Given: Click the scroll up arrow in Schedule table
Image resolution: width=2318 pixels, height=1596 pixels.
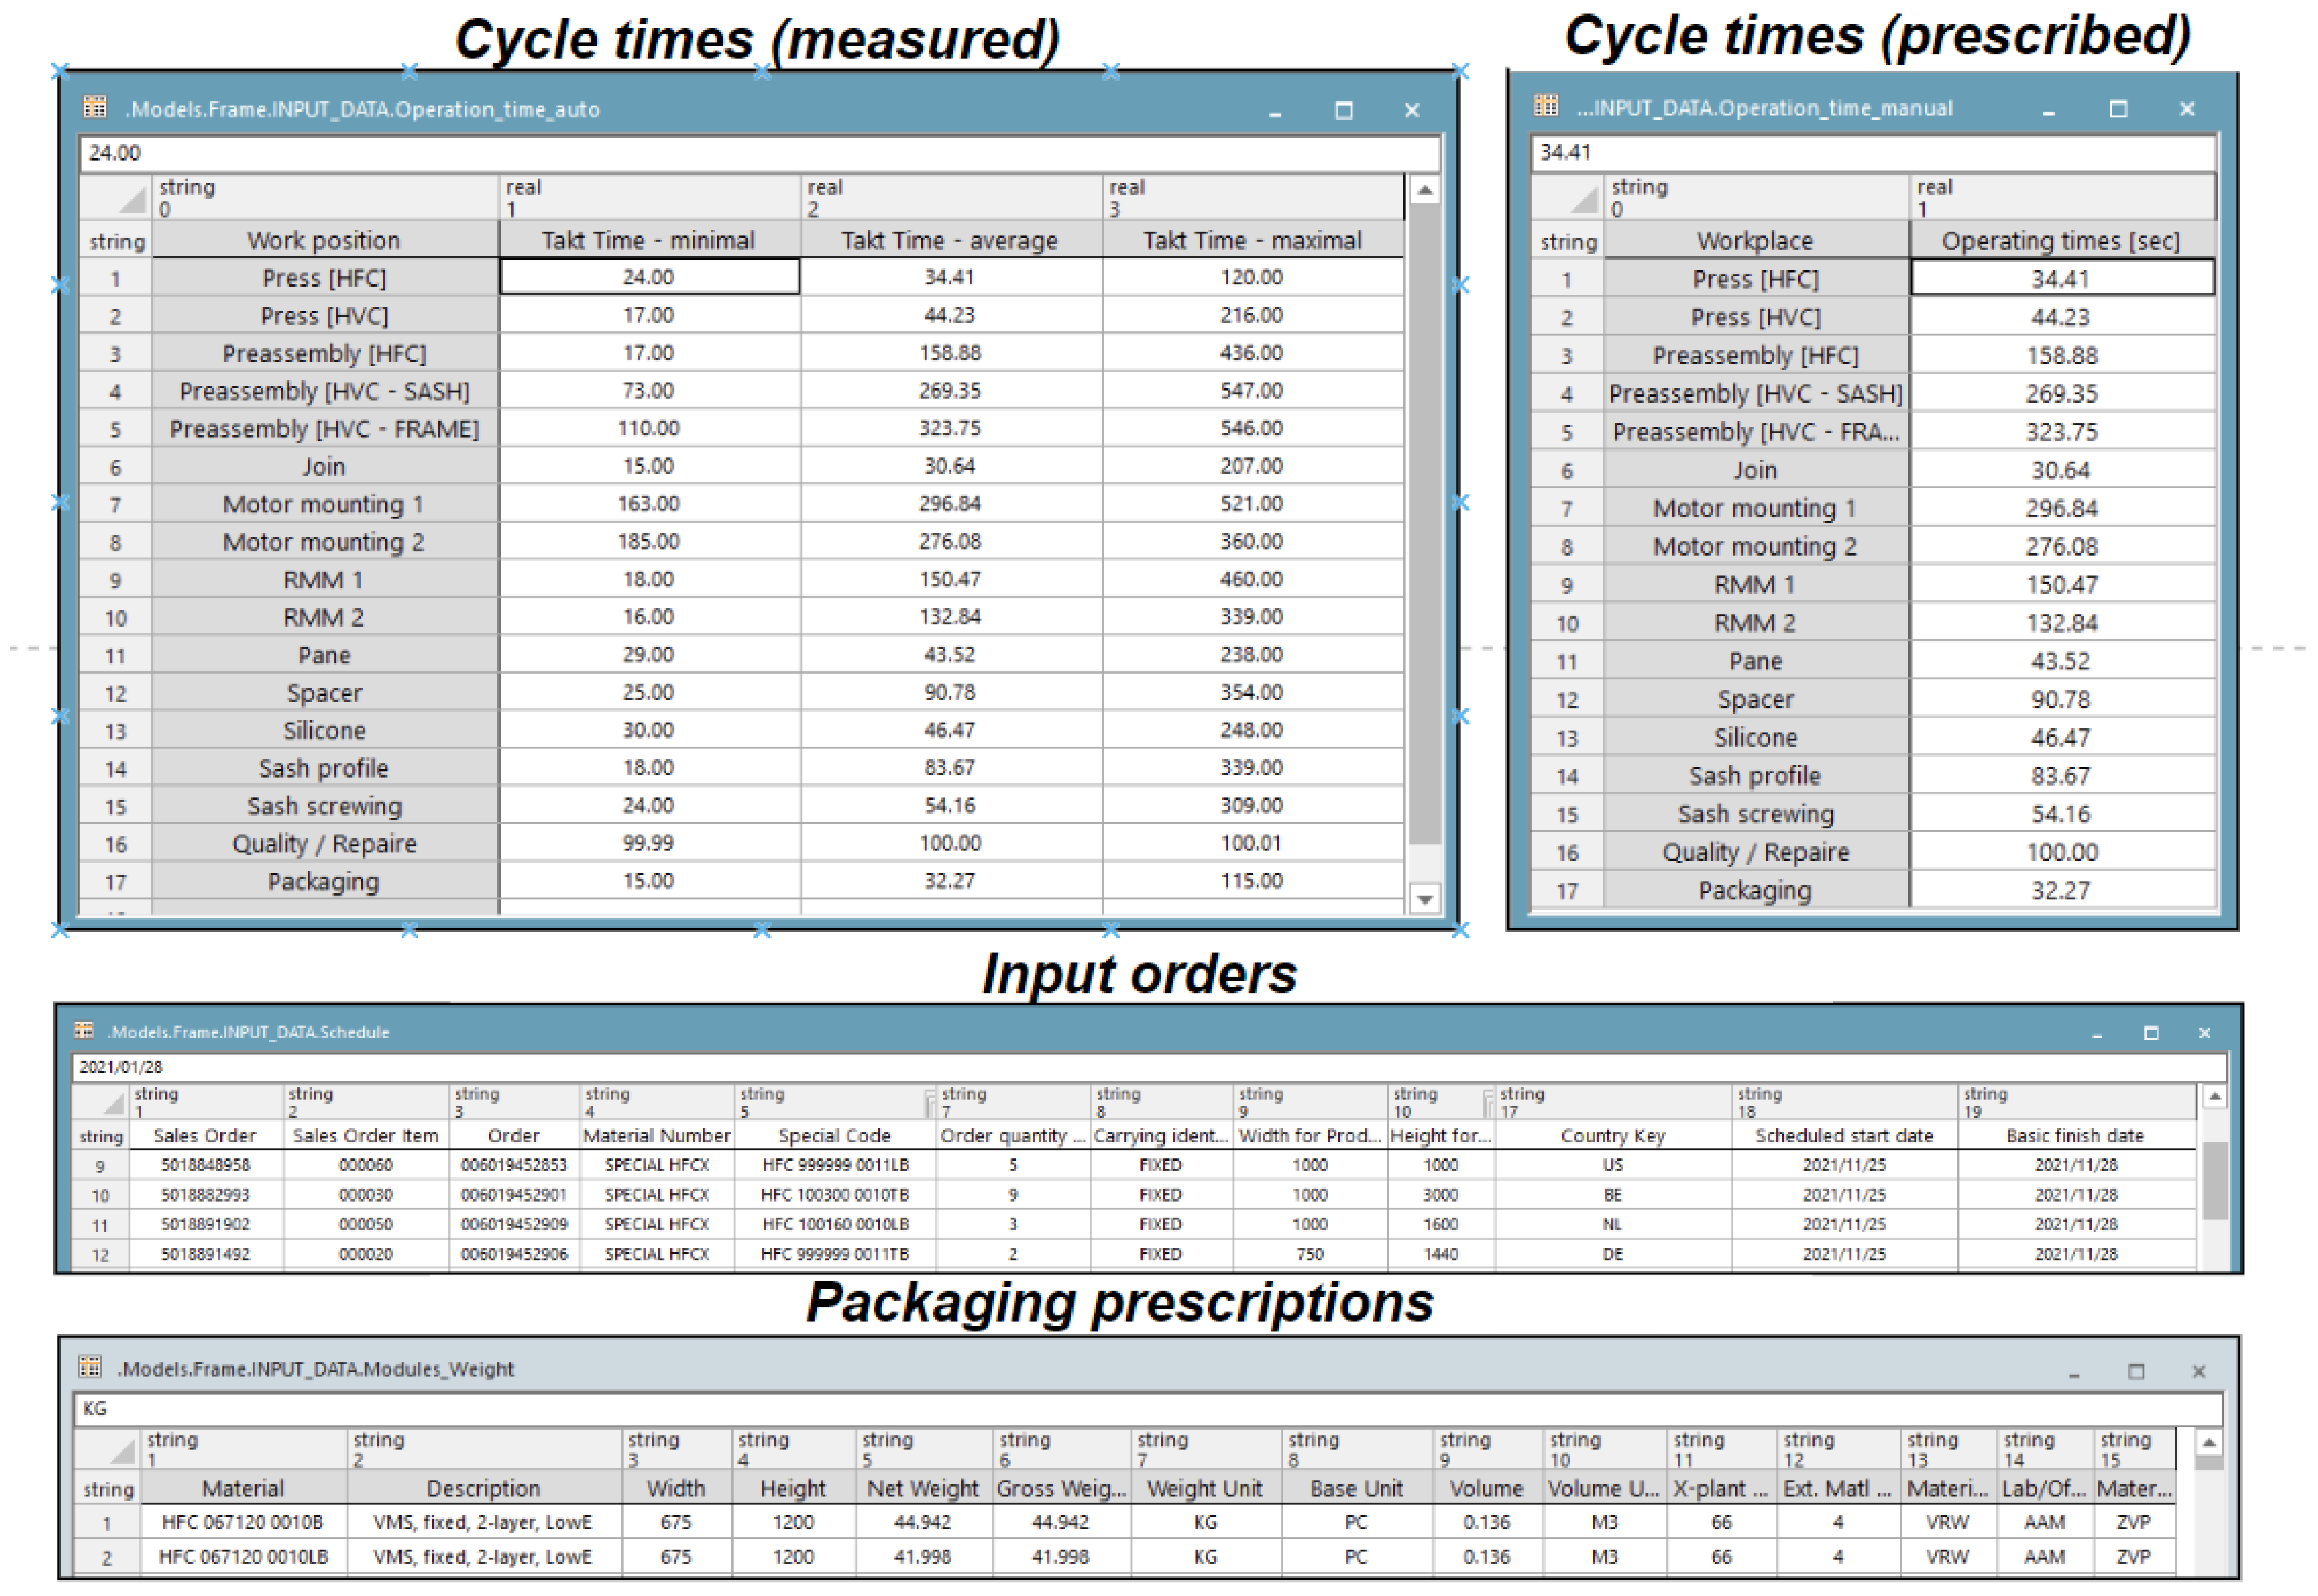Looking at the screenshot, I should click(2214, 1097).
